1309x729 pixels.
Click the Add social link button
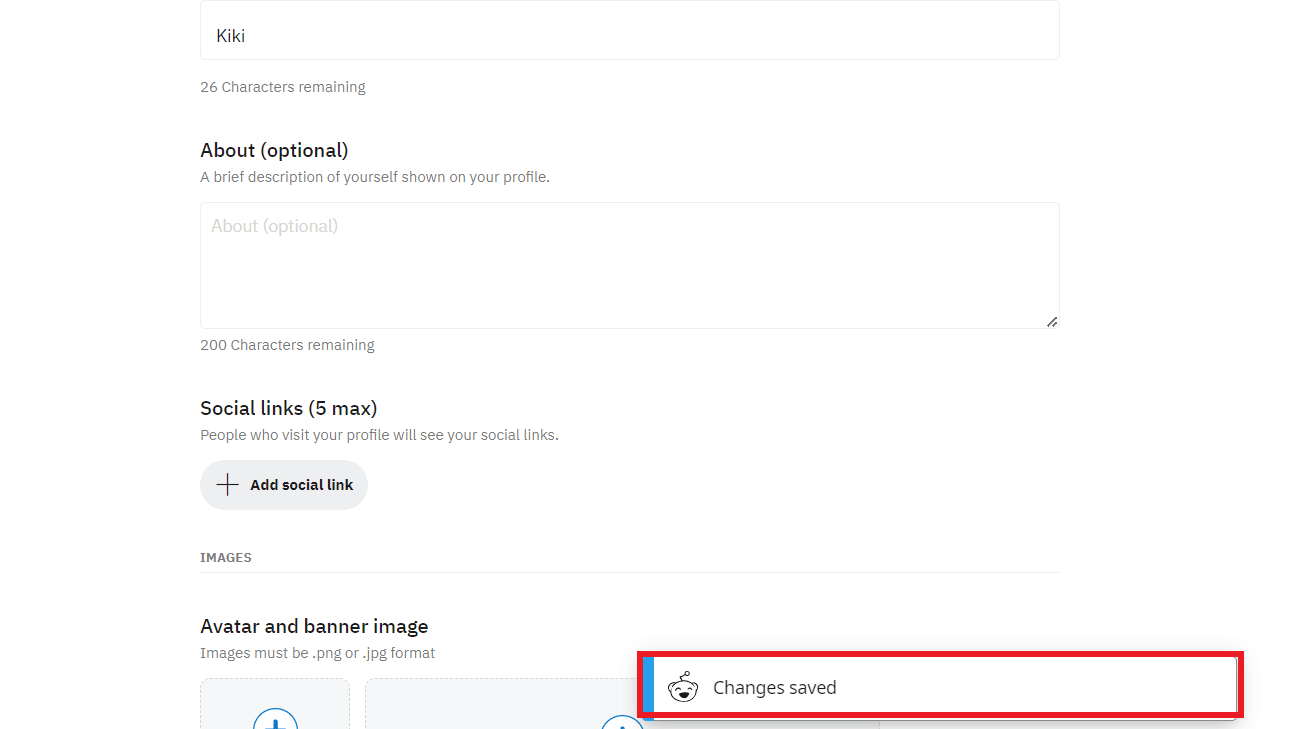click(x=284, y=485)
